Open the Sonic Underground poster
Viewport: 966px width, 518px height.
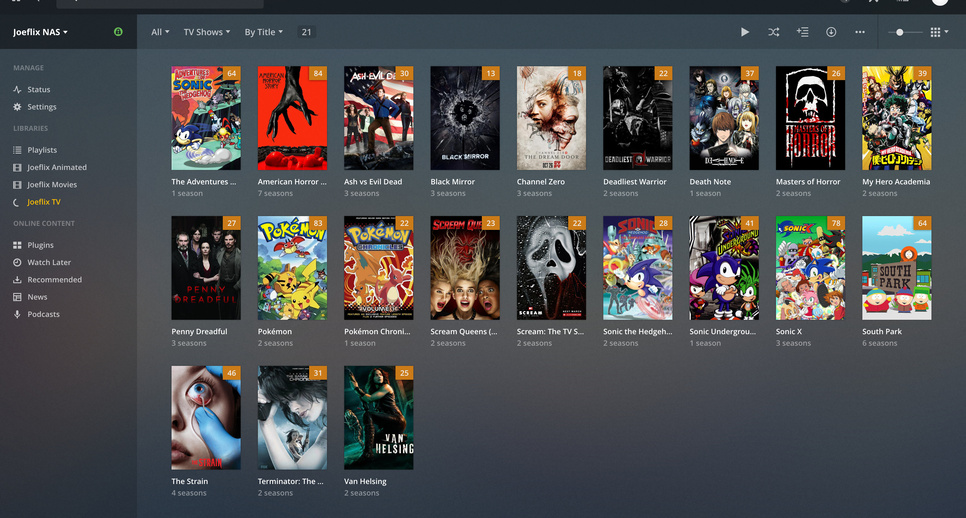(x=724, y=268)
